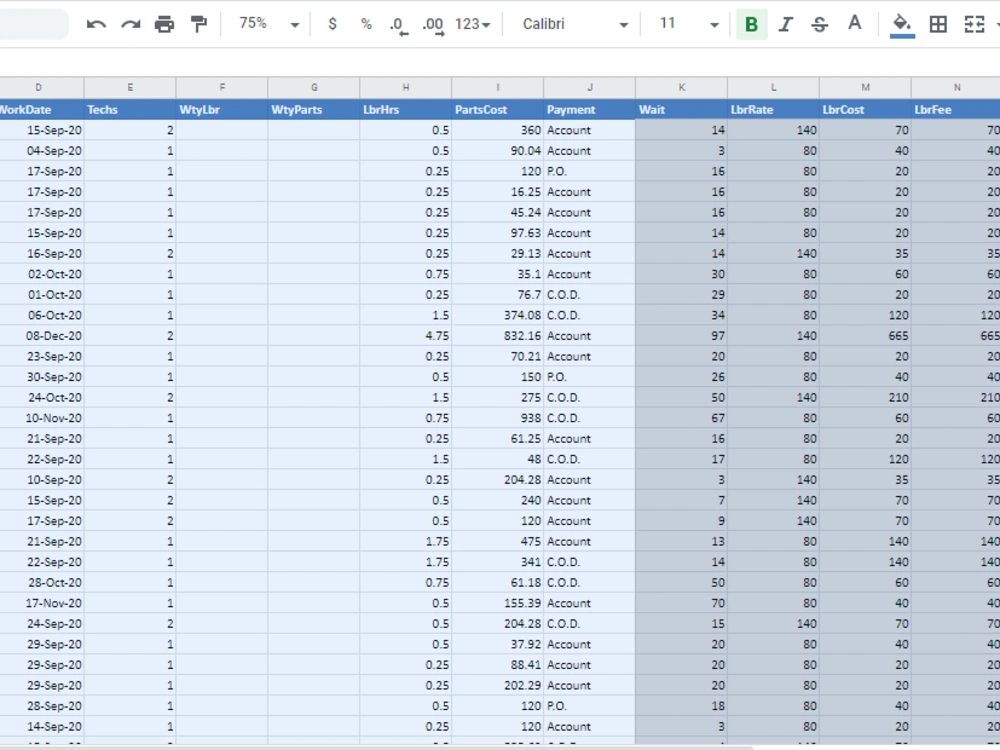The height and width of the screenshot is (750, 1000).
Task: Select PartsCost cell 374.08
Action: (x=497, y=315)
